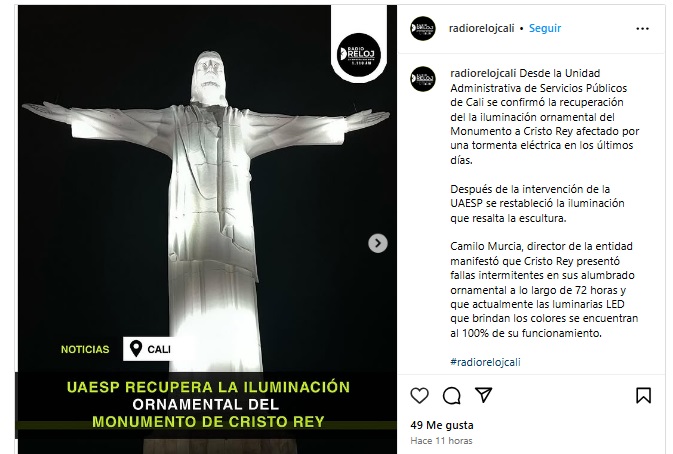This screenshot has width=673, height=454.
Task: Open the three-dot more options menu
Action: click(x=642, y=29)
